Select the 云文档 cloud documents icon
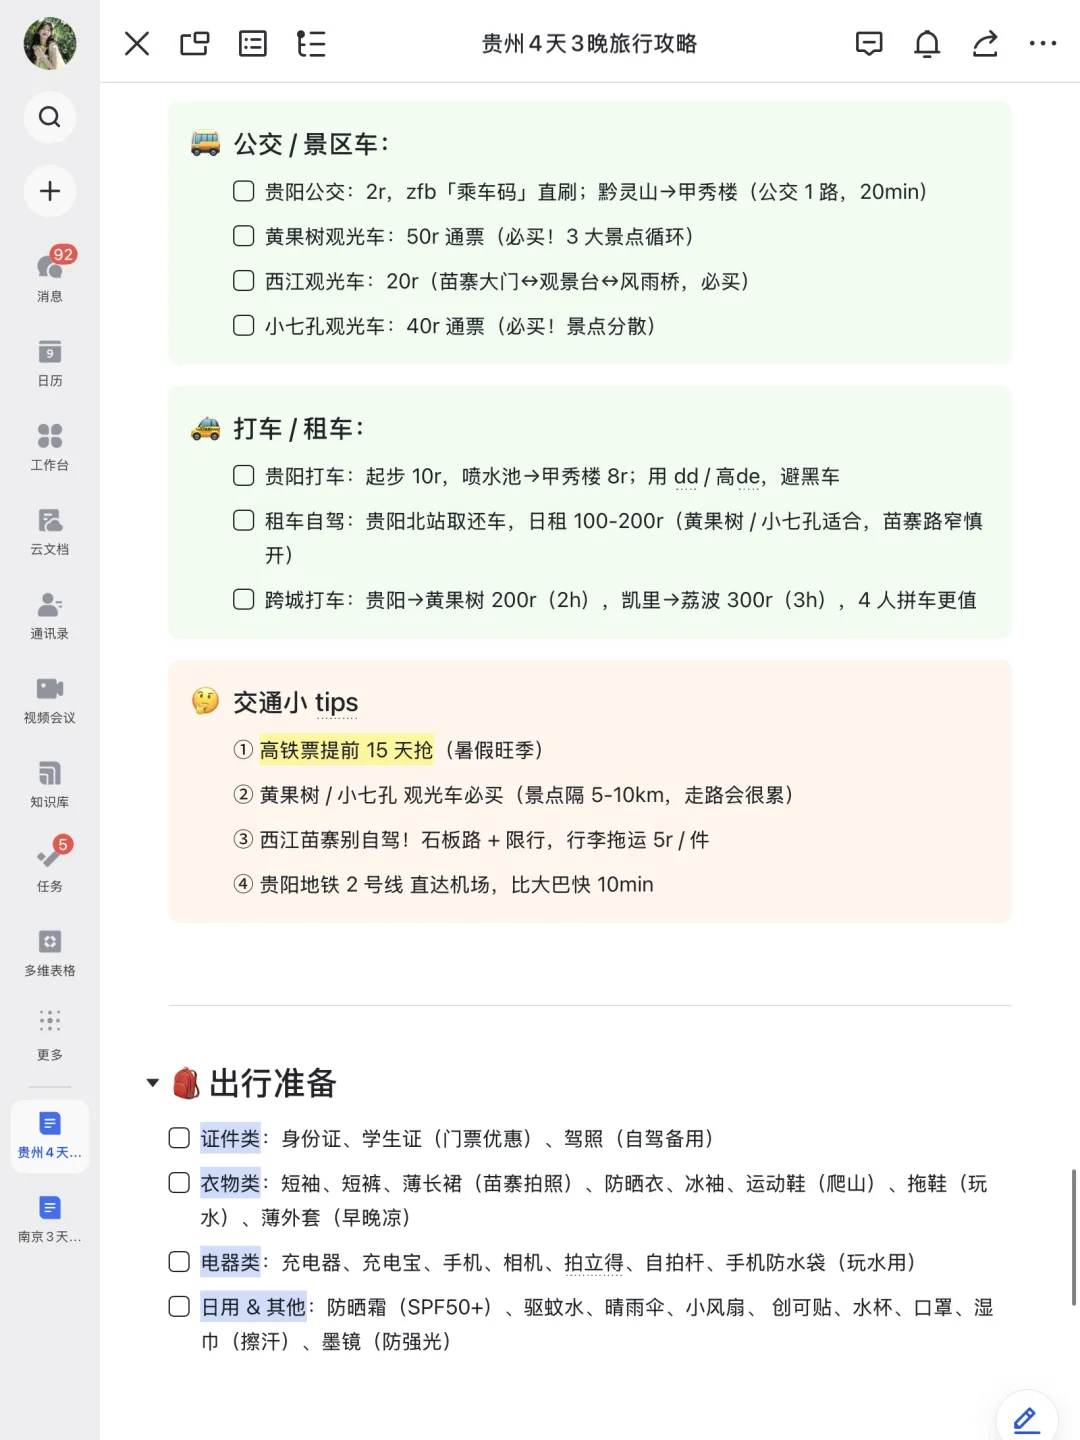This screenshot has width=1080, height=1440. (50, 524)
